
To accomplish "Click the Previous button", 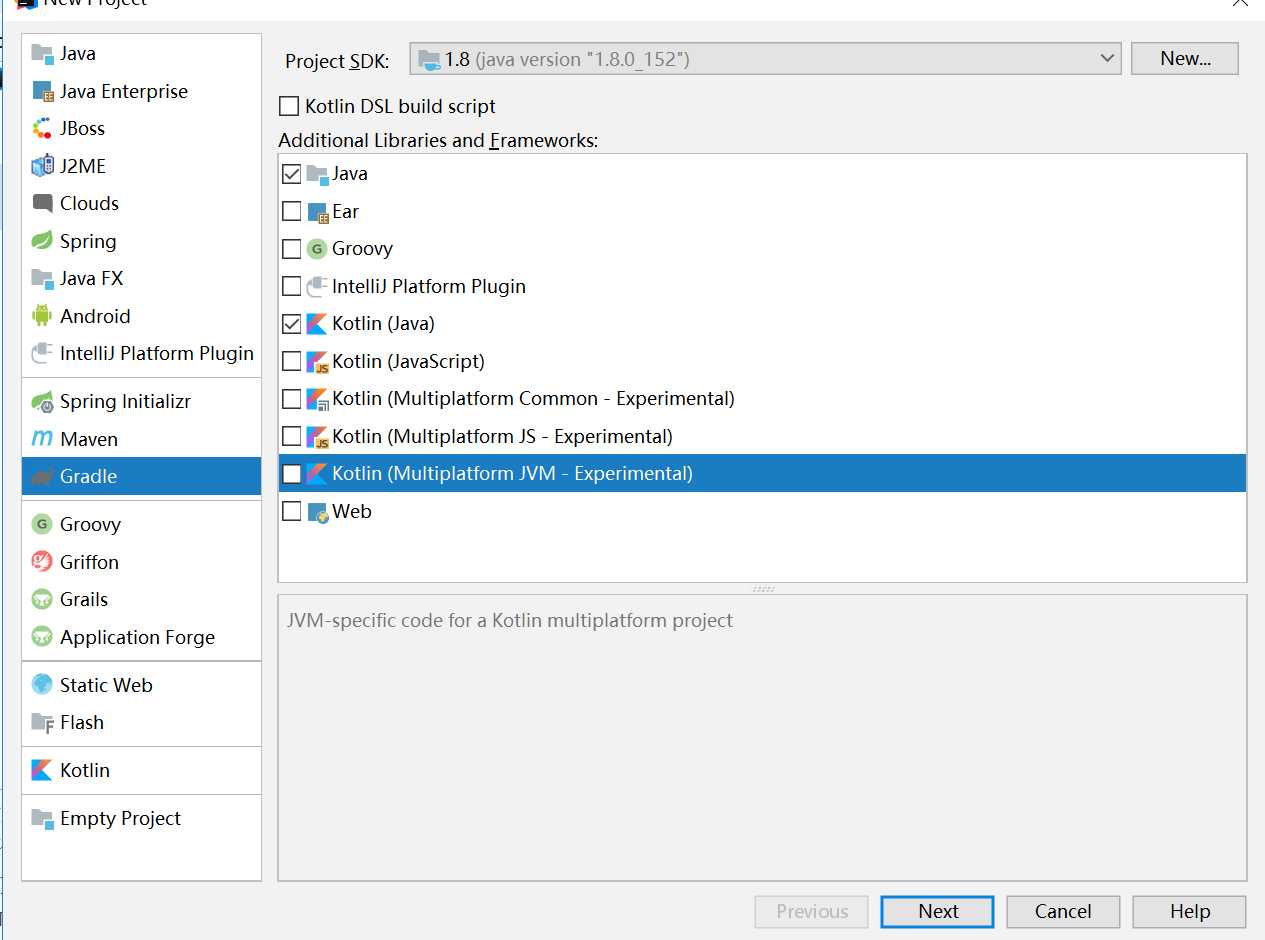I will [x=812, y=911].
